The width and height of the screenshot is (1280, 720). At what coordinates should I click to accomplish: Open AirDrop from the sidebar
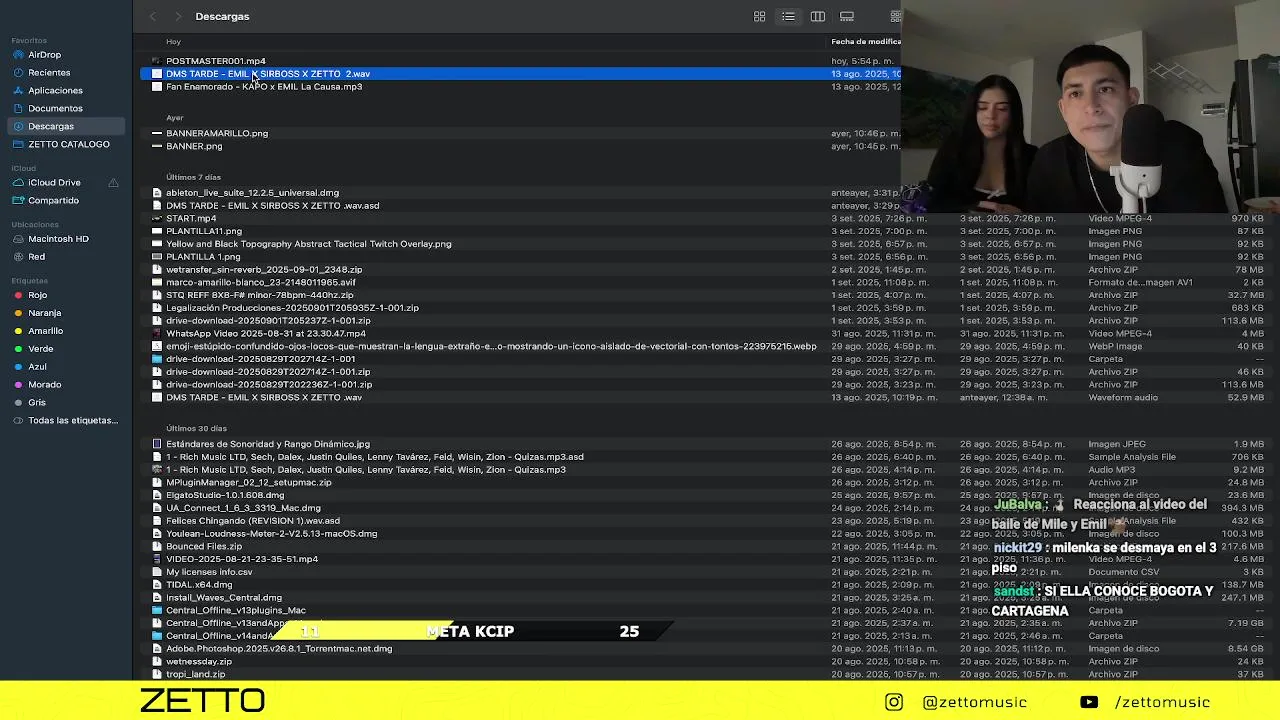[x=45, y=55]
